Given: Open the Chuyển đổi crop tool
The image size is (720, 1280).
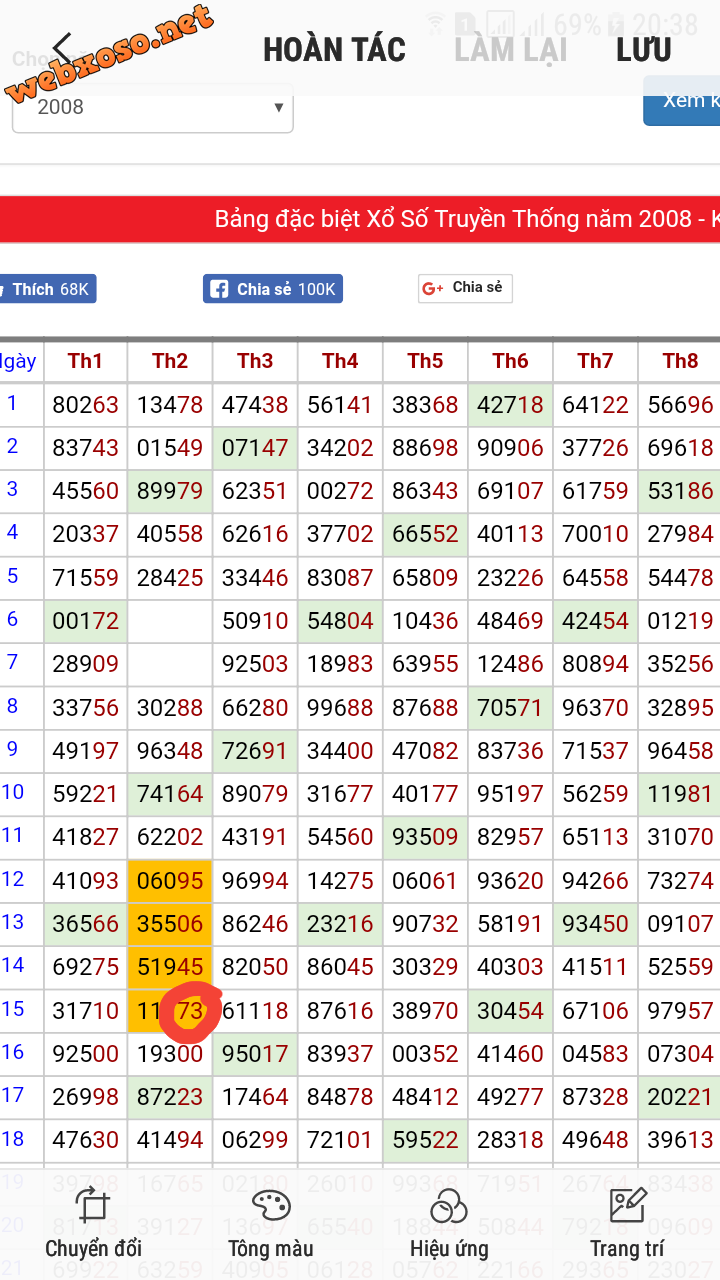Looking at the screenshot, I should click(93, 1221).
